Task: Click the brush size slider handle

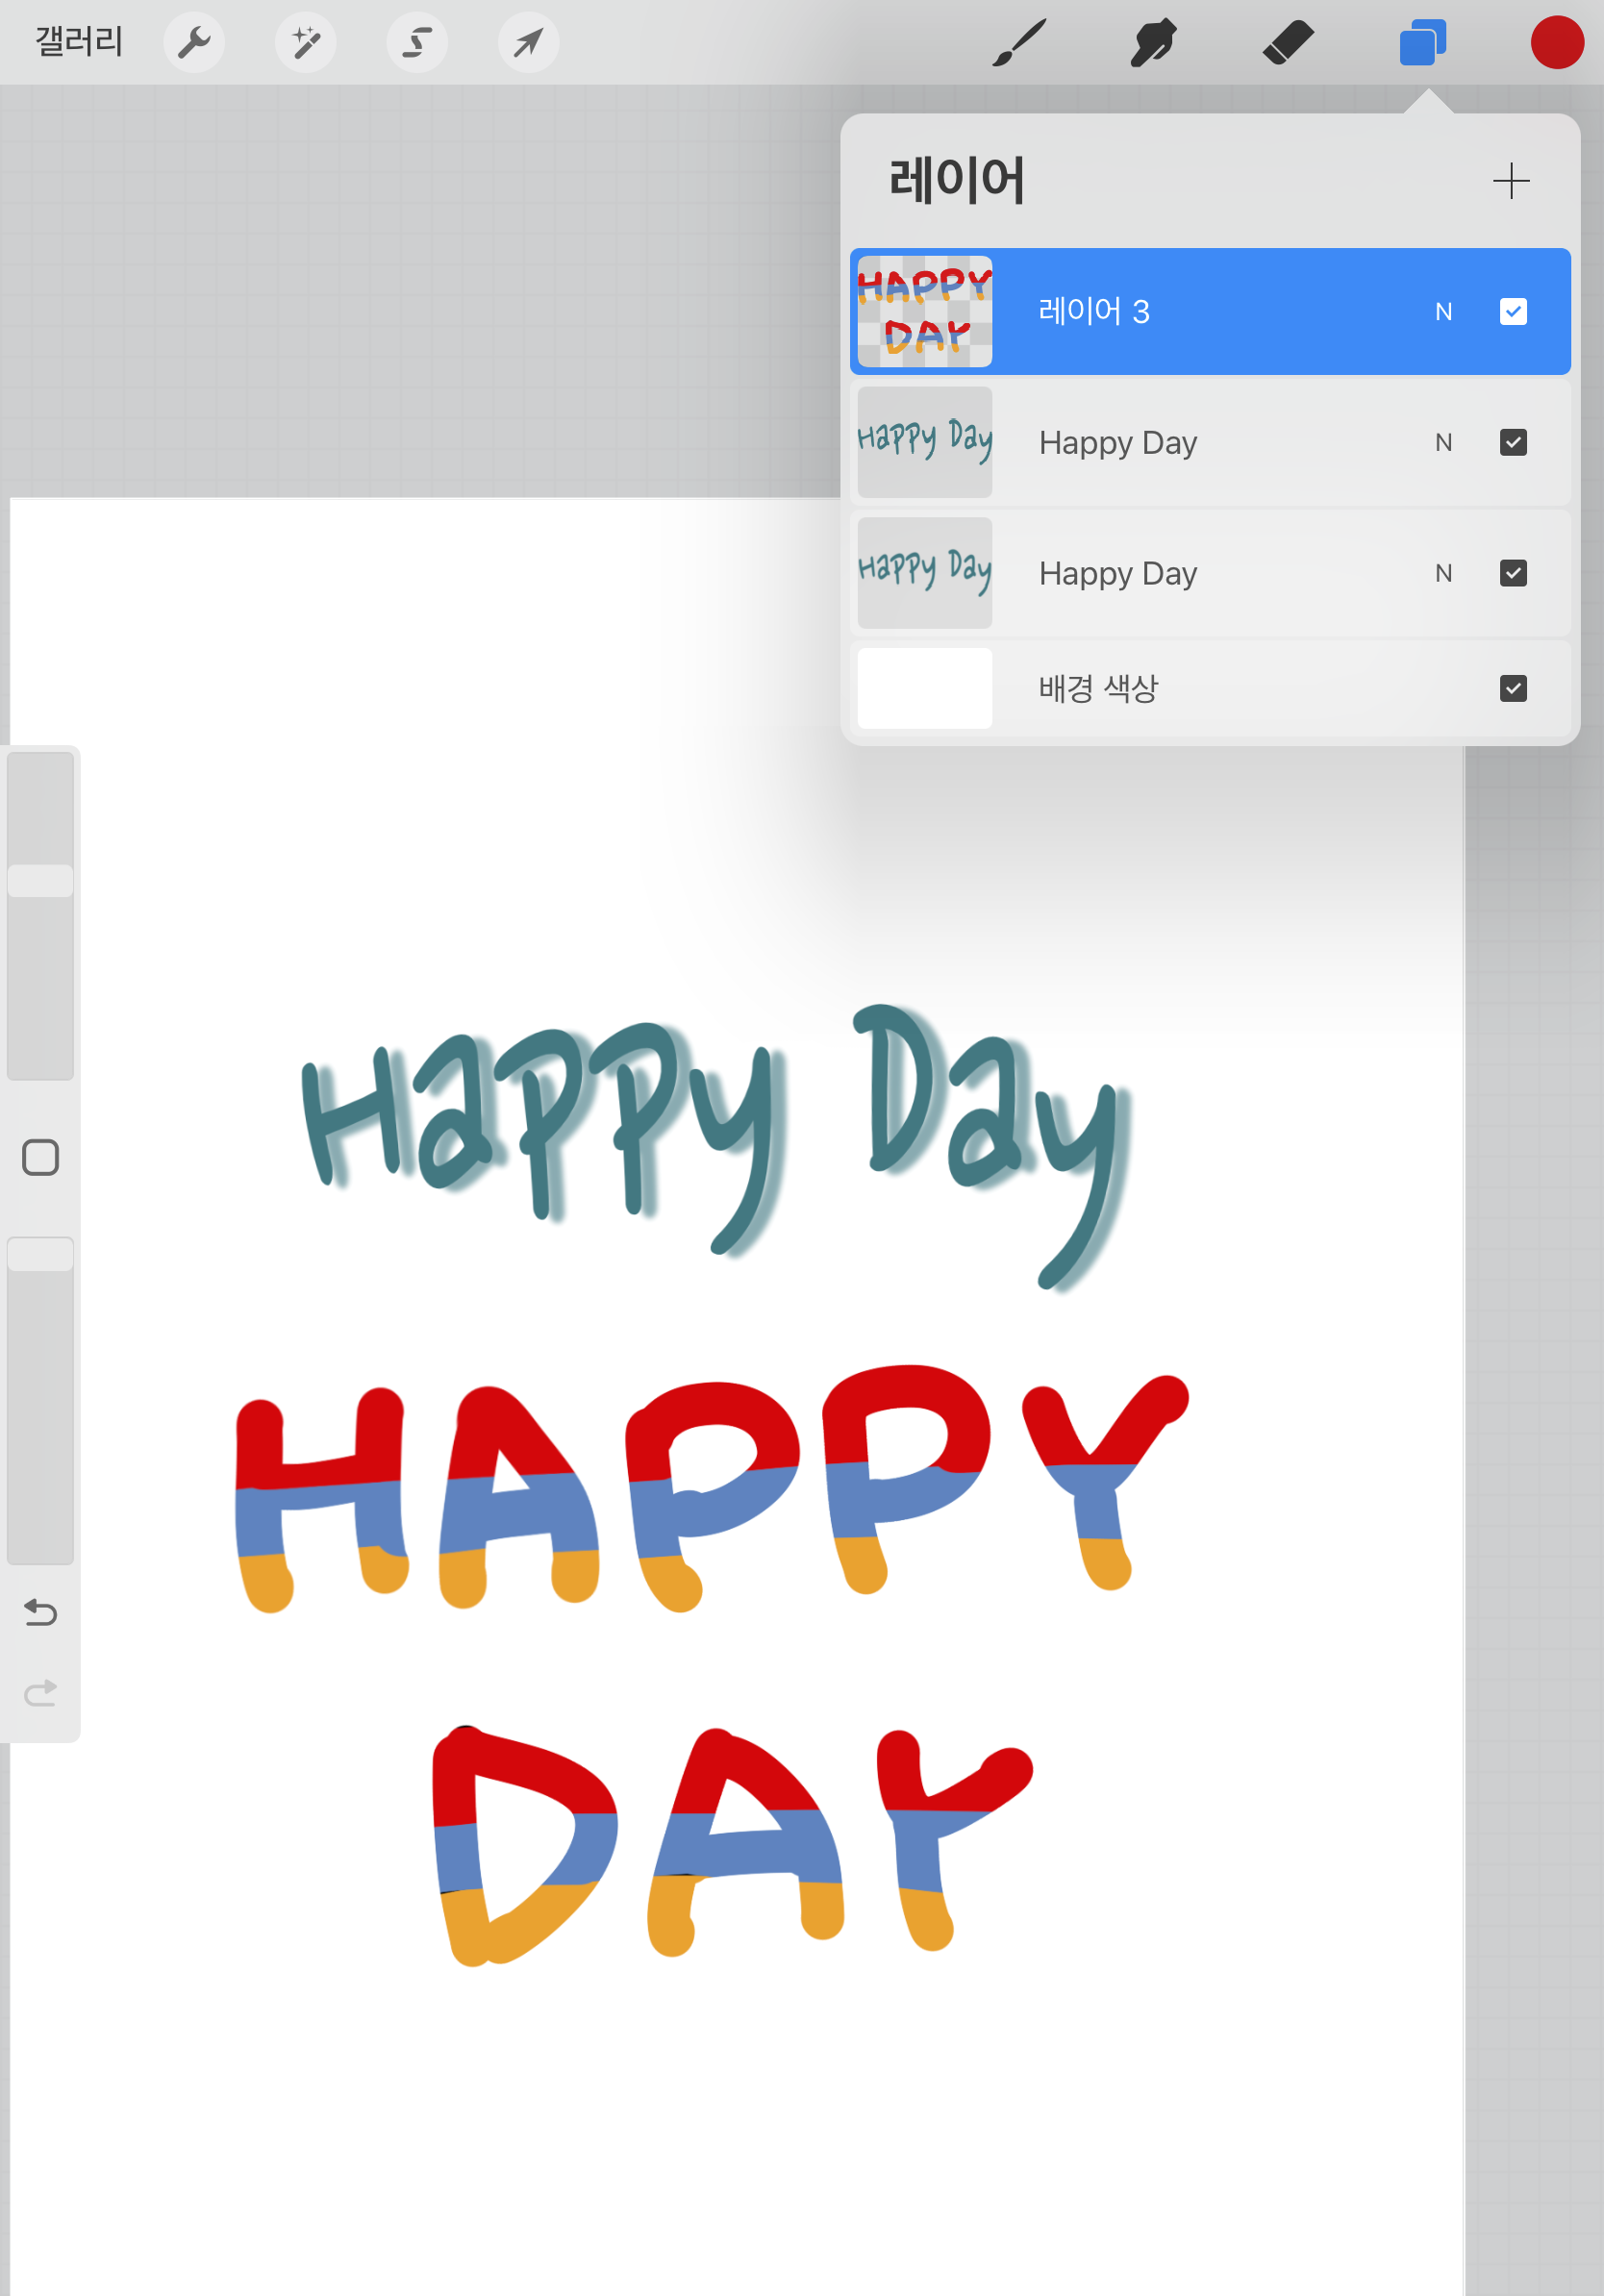Action: pyautogui.click(x=40, y=881)
